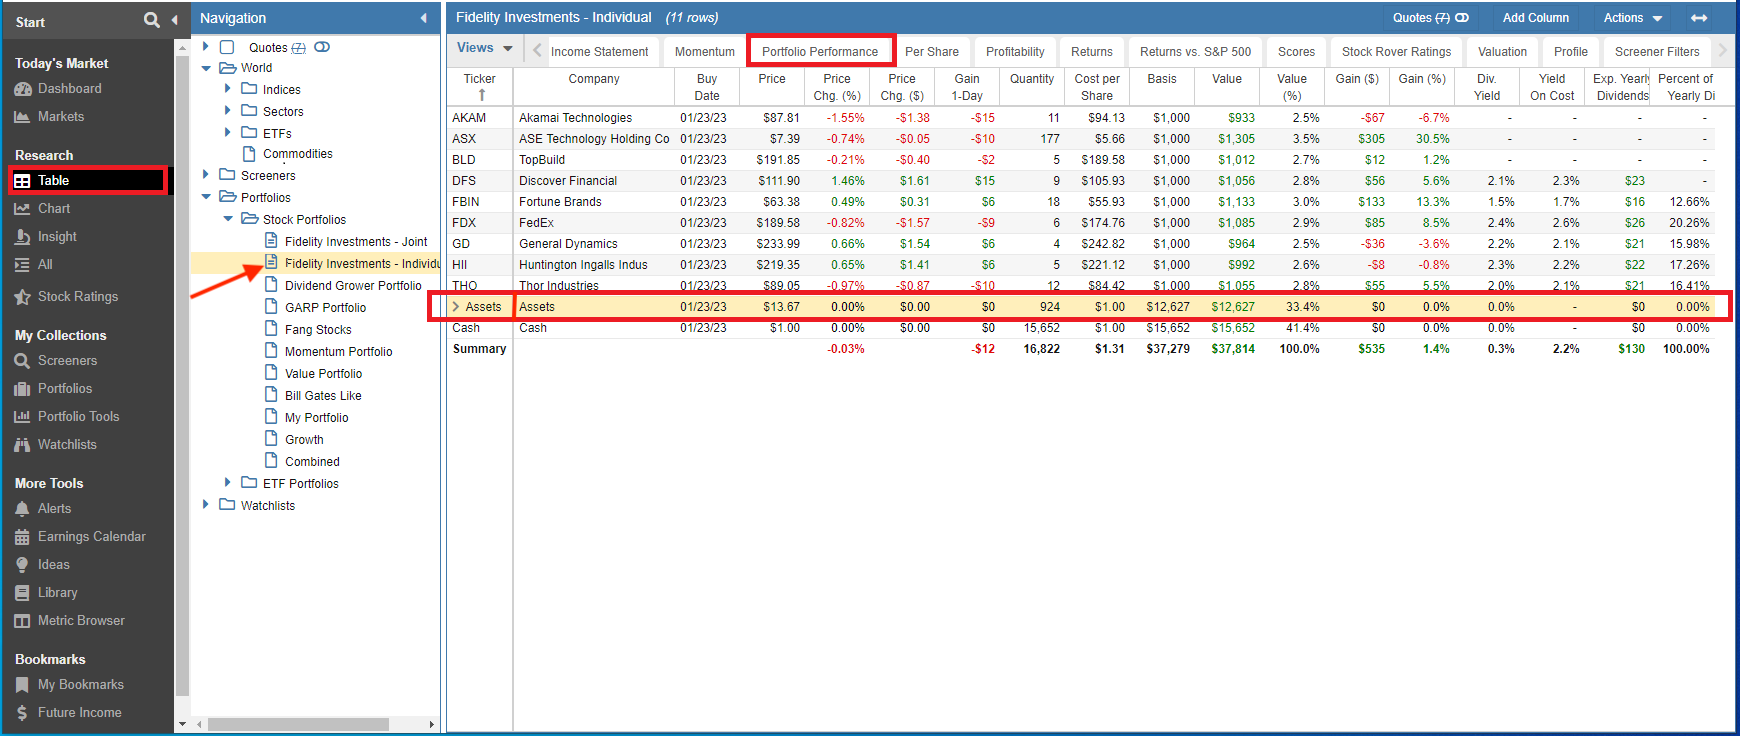
Task: Open the Insight document icon
Action: coord(22,237)
